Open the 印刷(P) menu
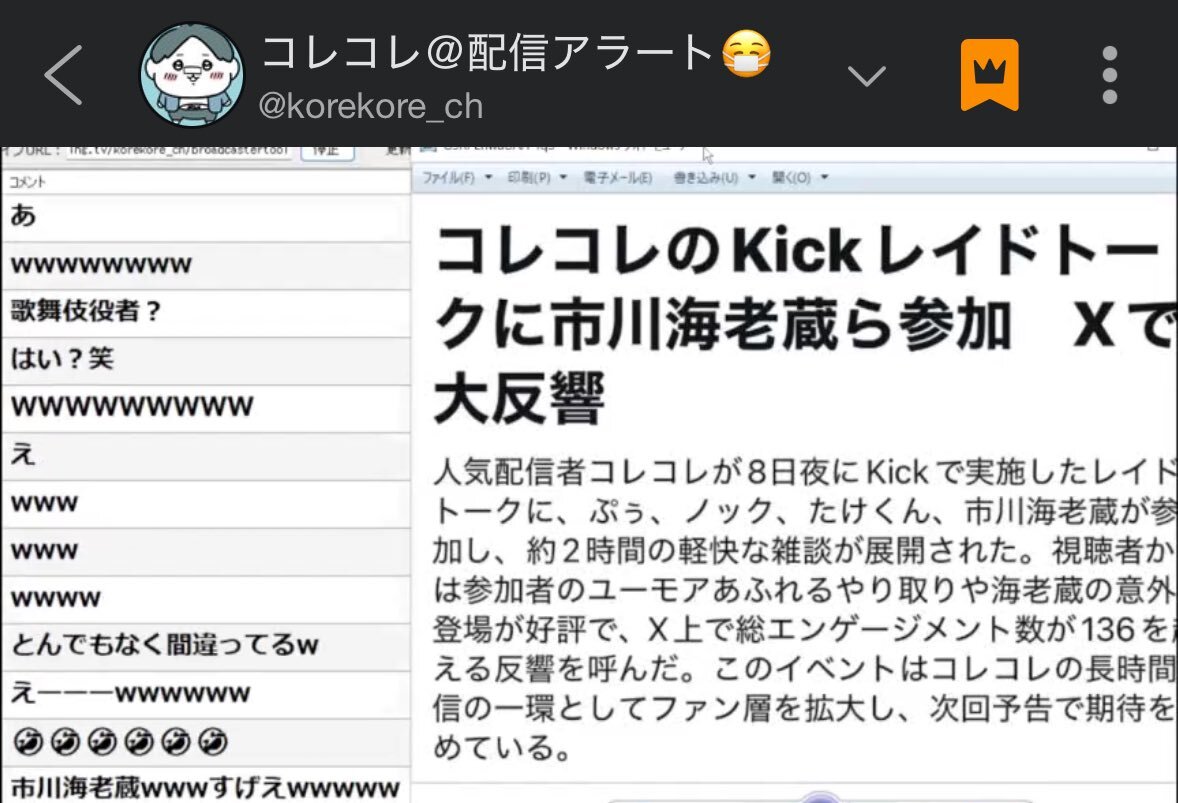This screenshot has height=803, width=1178. point(529,178)
